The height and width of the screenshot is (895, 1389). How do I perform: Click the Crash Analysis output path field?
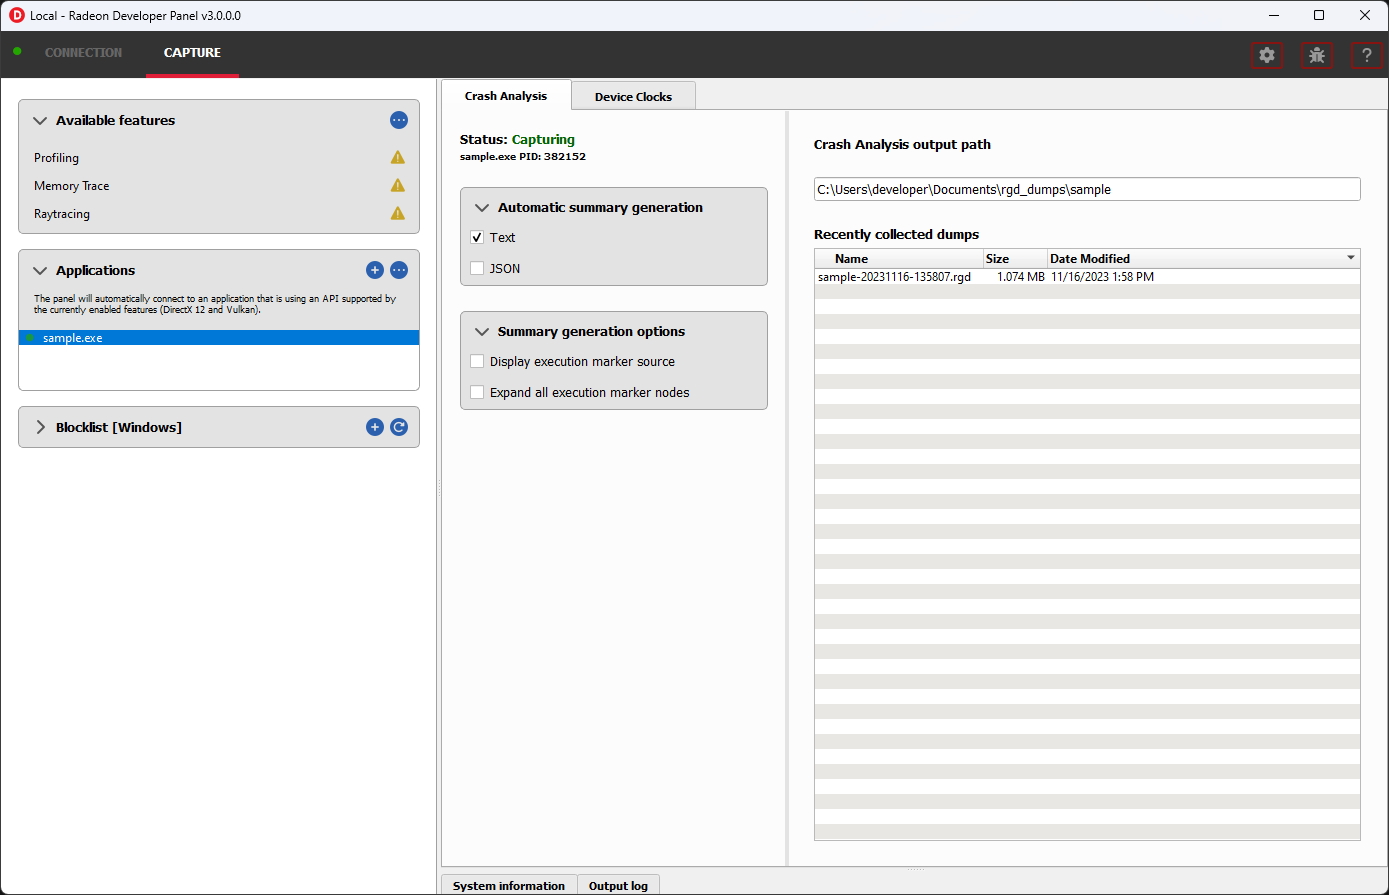(1087, 189)
